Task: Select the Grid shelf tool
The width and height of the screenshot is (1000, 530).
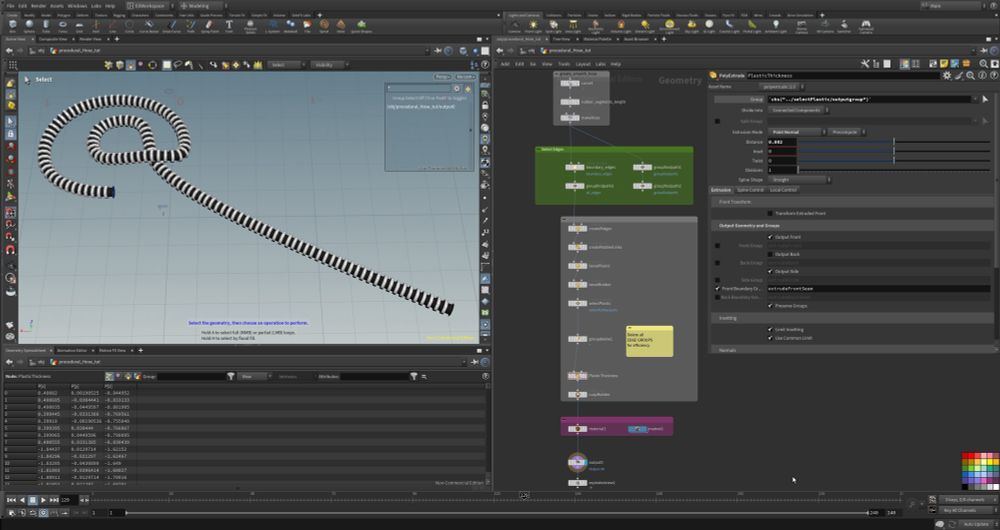Action: coord(79,26)
